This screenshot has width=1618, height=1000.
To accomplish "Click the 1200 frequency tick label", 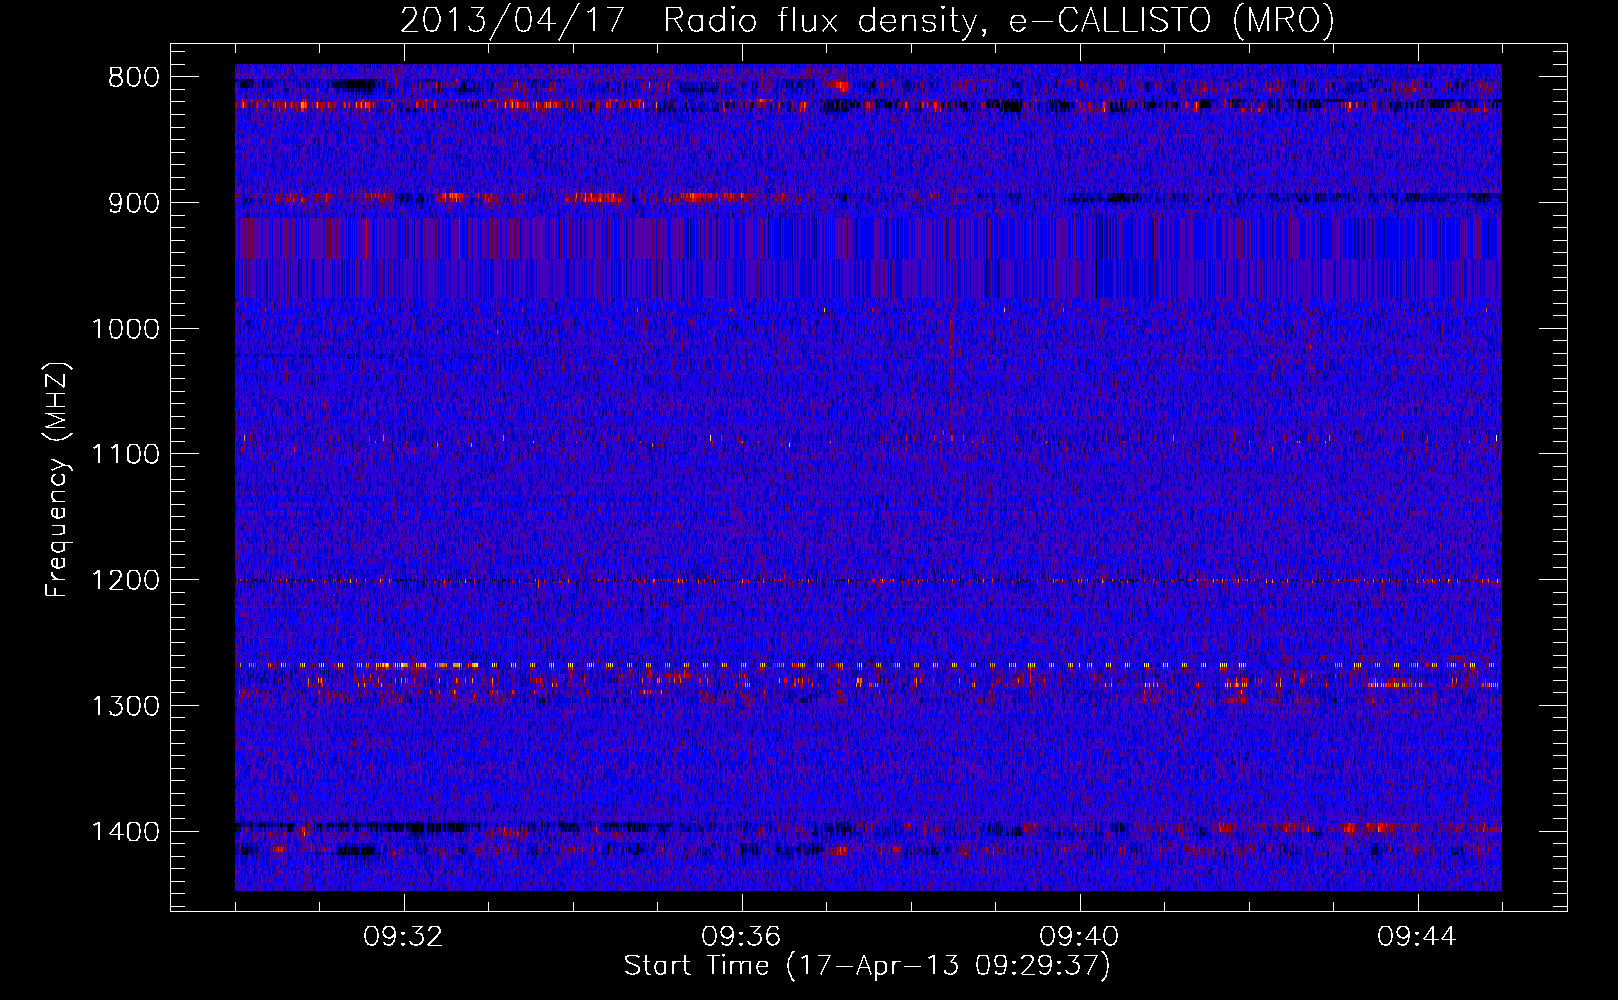I will [125, 581].
